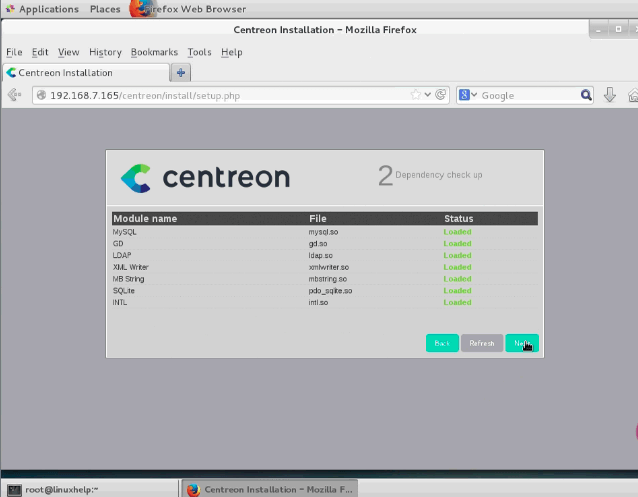Select Centreon Installation Firefox taskbar entry

[270, 489]
